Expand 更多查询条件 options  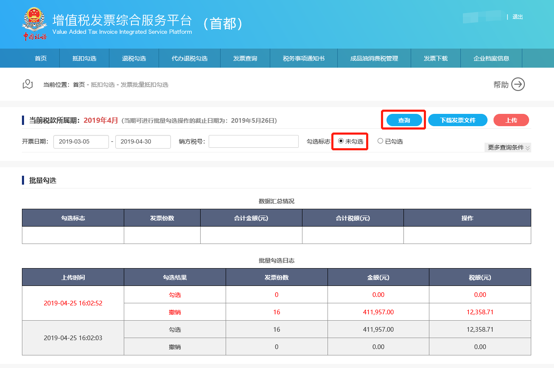click(x=508, y=147)
